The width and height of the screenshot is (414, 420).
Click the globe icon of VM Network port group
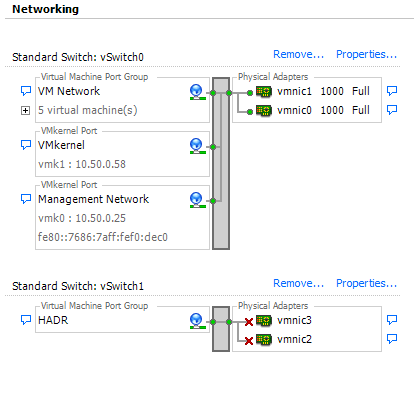pos(197,92)
